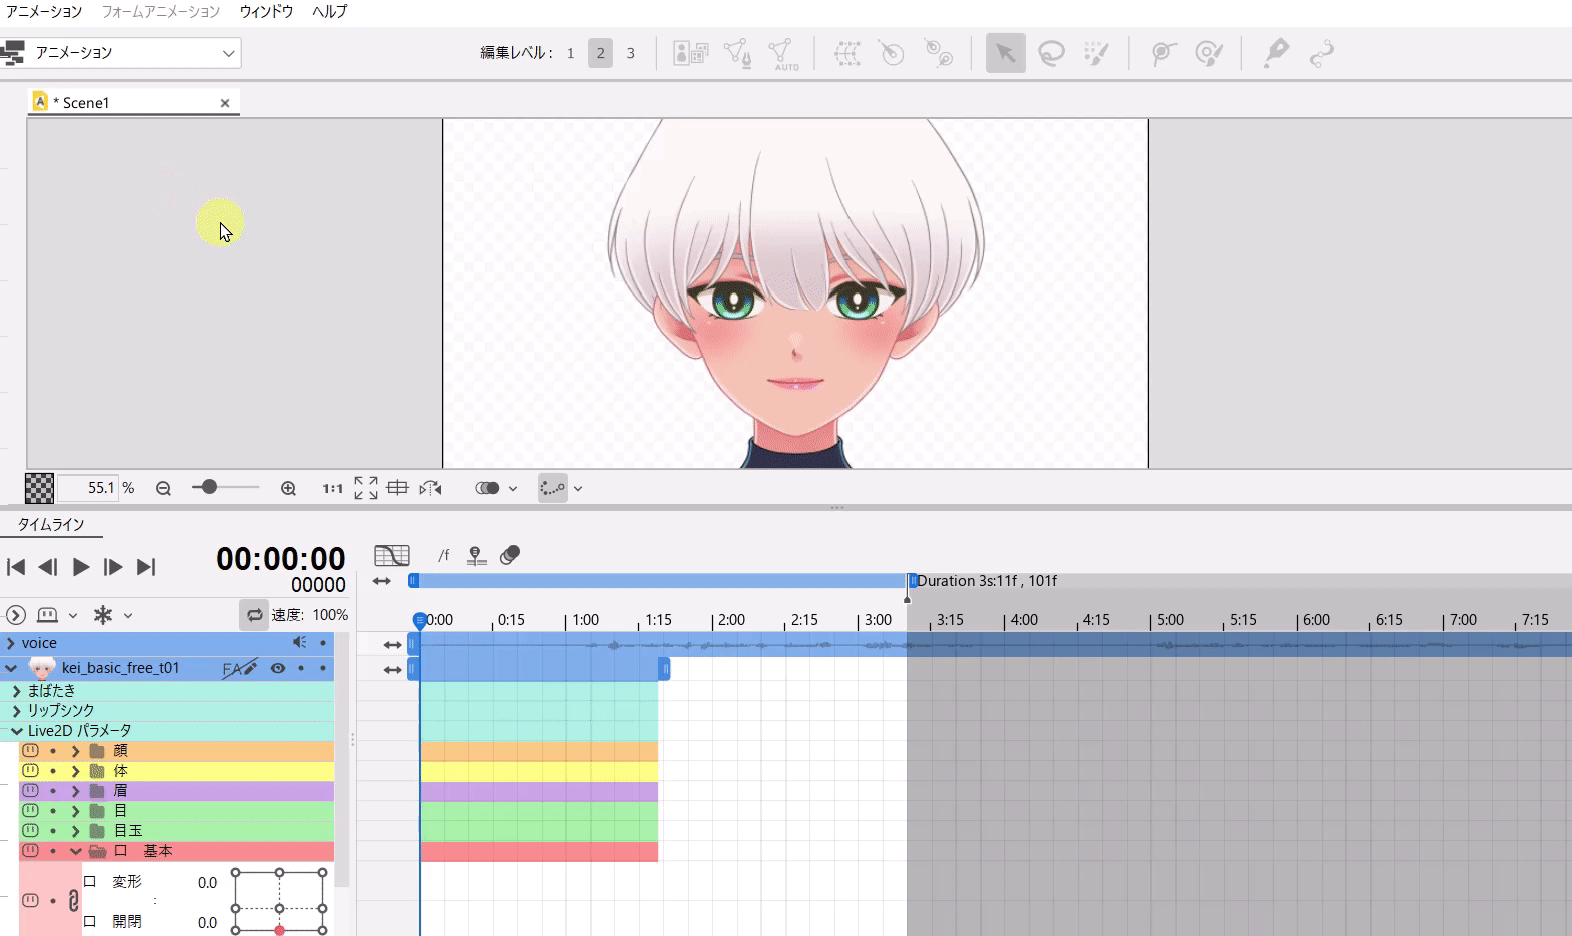1572x936 pixels.
Task: Expand the まばたき group
Action: click(x=16, y=691)
